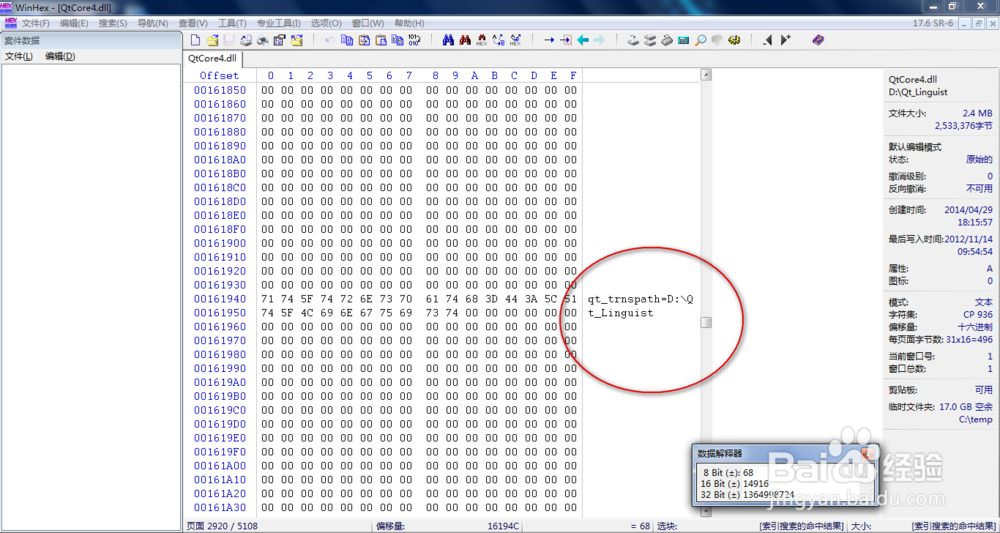The height and width of the screenshot is (533, 1000).
Task: Click the offset value 16194C in status bar
Action: coord(503,527)
